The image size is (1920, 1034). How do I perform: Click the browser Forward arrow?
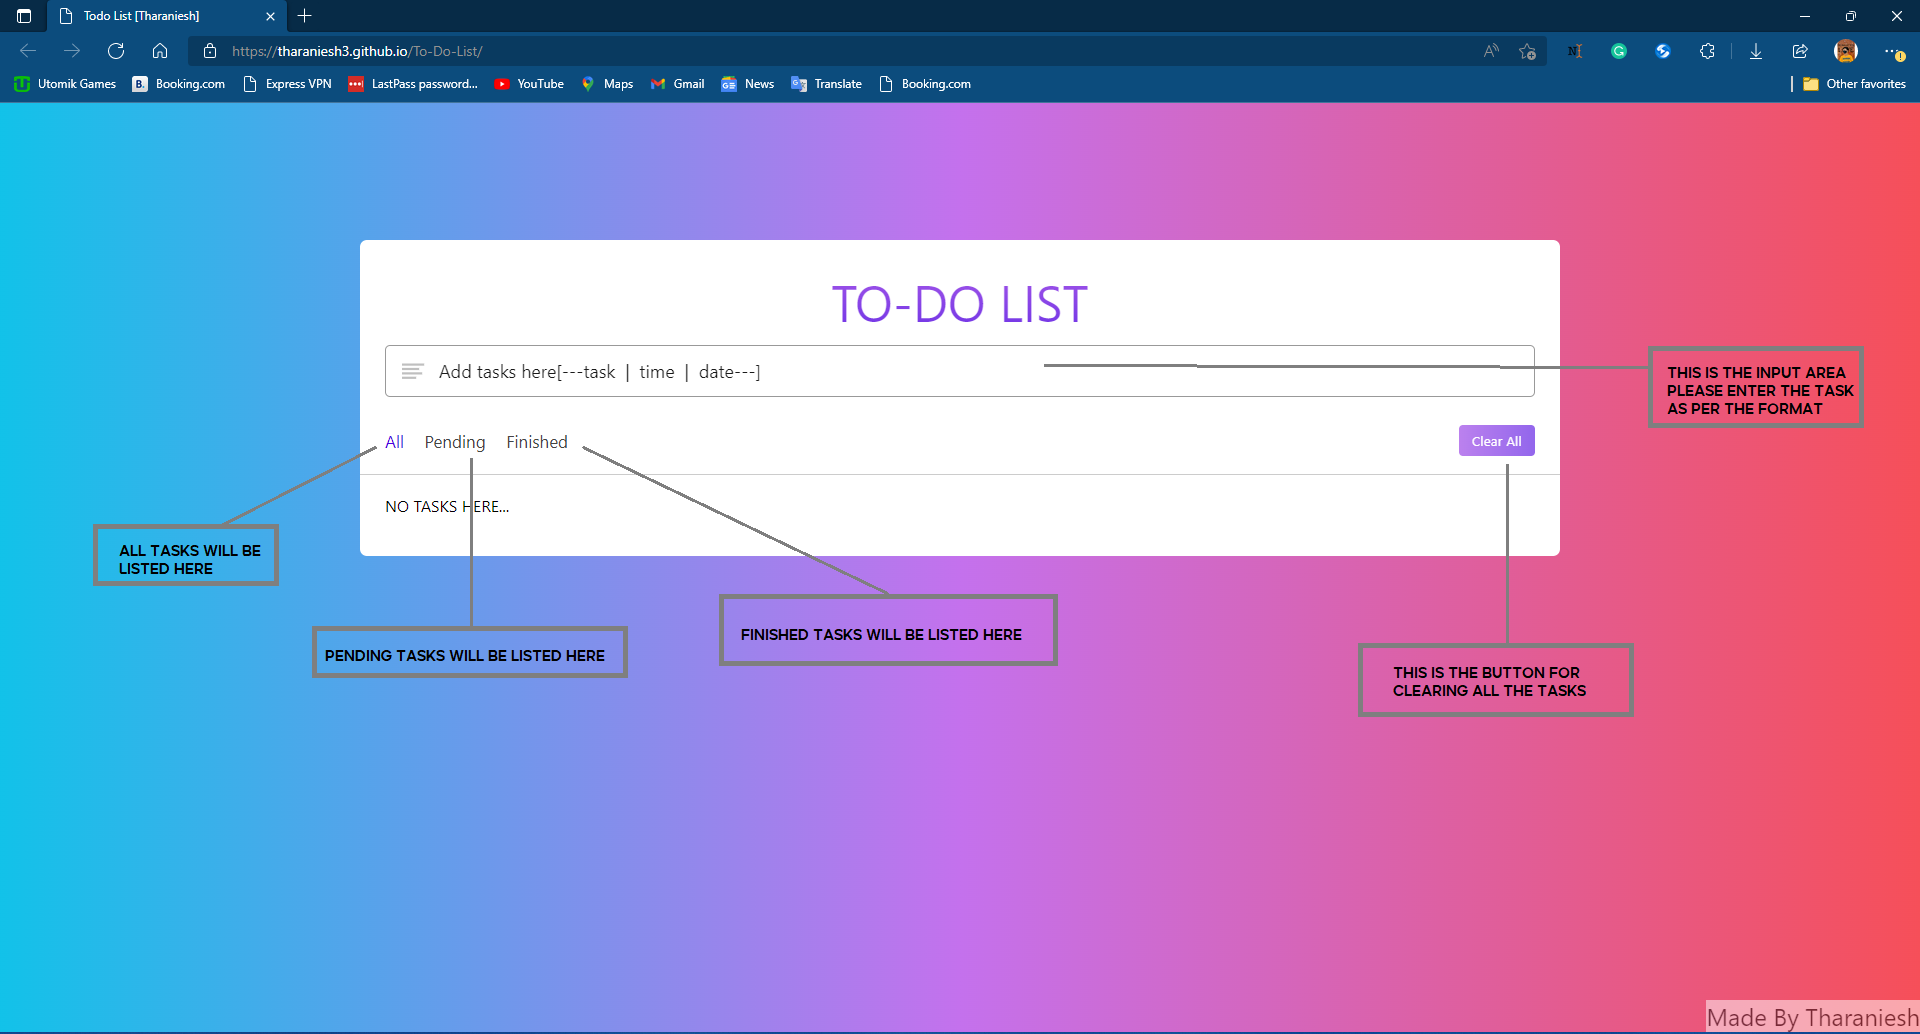pyautogui.click(x=72, y=51)
